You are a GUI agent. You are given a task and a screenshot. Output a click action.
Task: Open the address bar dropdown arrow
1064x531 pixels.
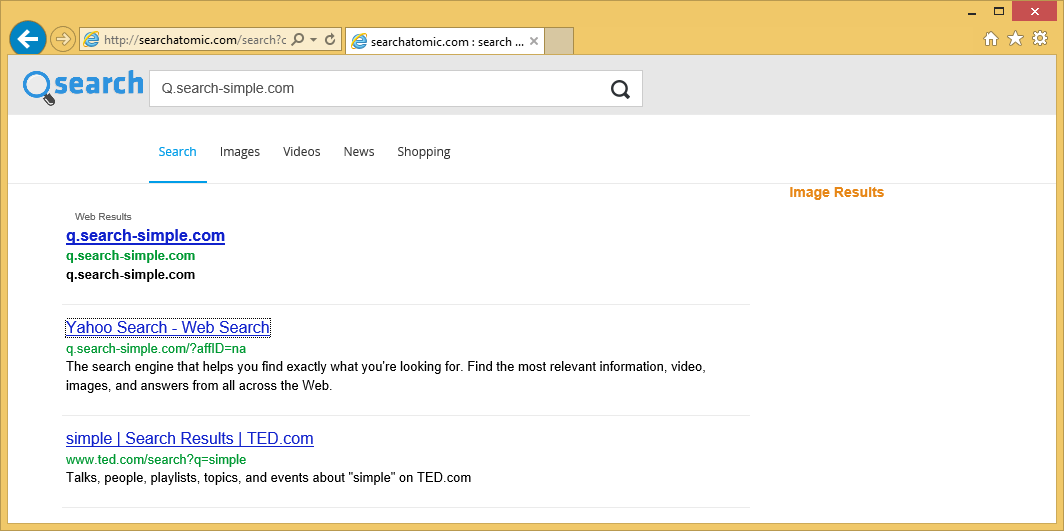tap(314, 40)
